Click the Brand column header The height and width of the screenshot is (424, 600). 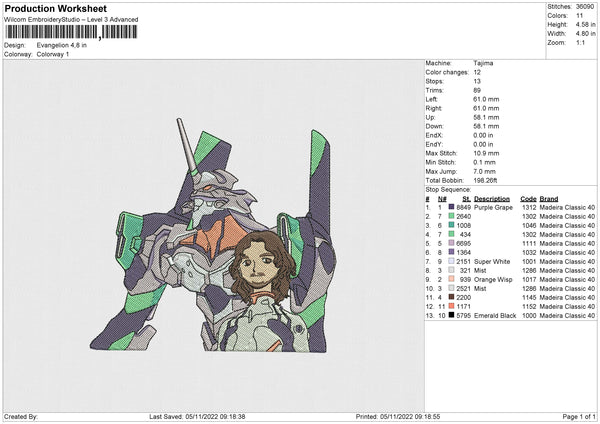coord(549,199)
